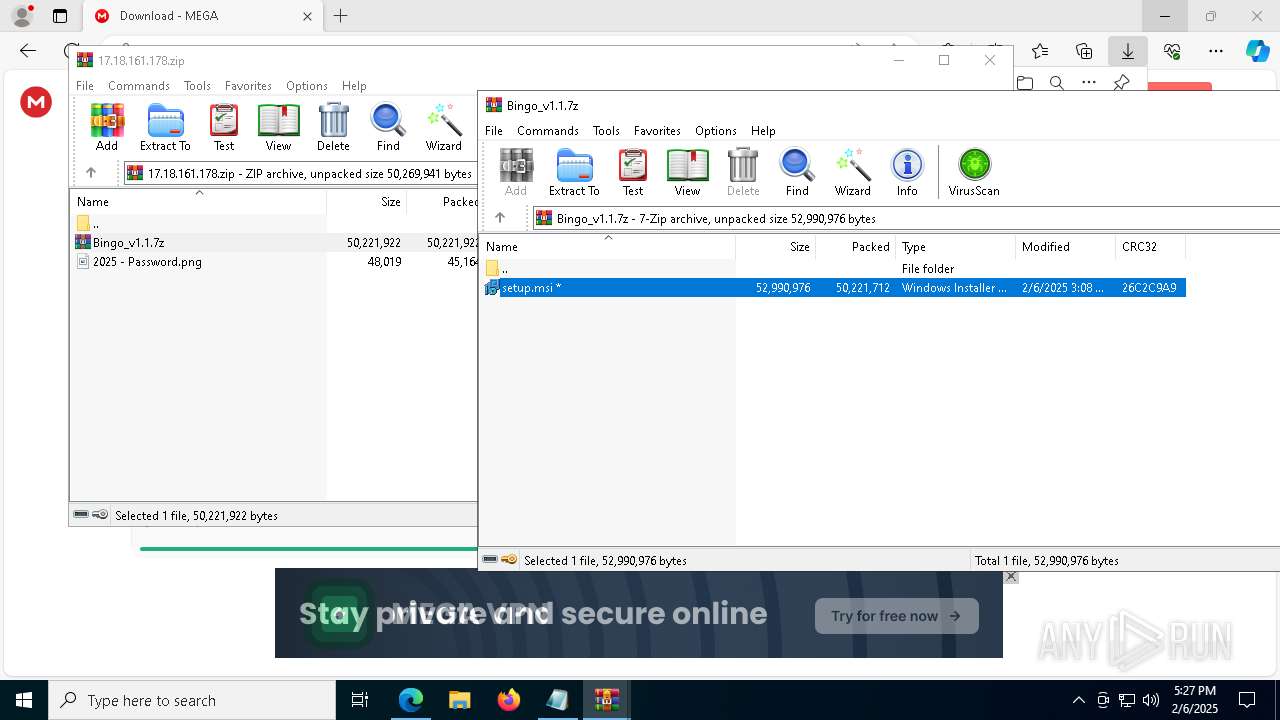Open Edge Collections icon
The image size is (1280, 720).
click(1084, 51)
